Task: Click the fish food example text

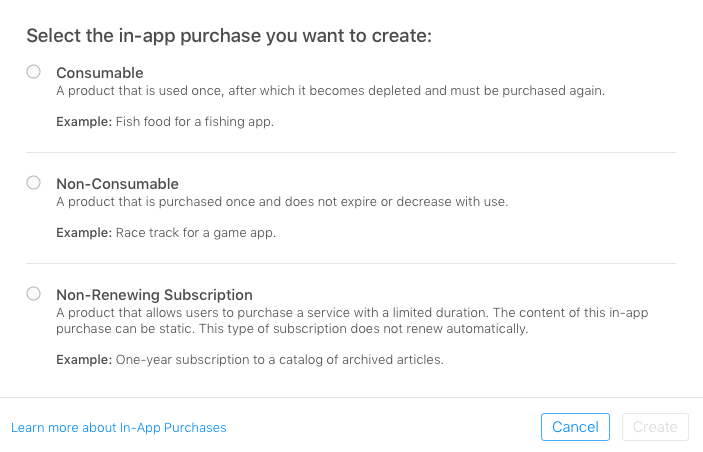Action: coord(212,122)
